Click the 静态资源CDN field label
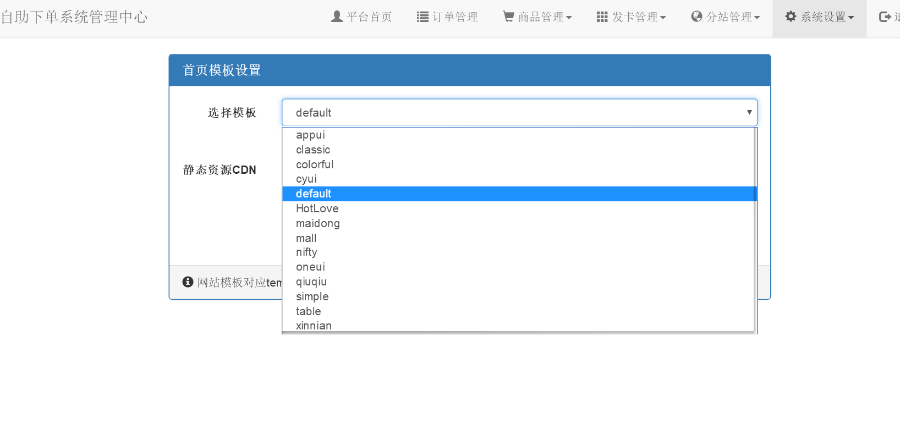Screen dimensions: 900x446 219,170
